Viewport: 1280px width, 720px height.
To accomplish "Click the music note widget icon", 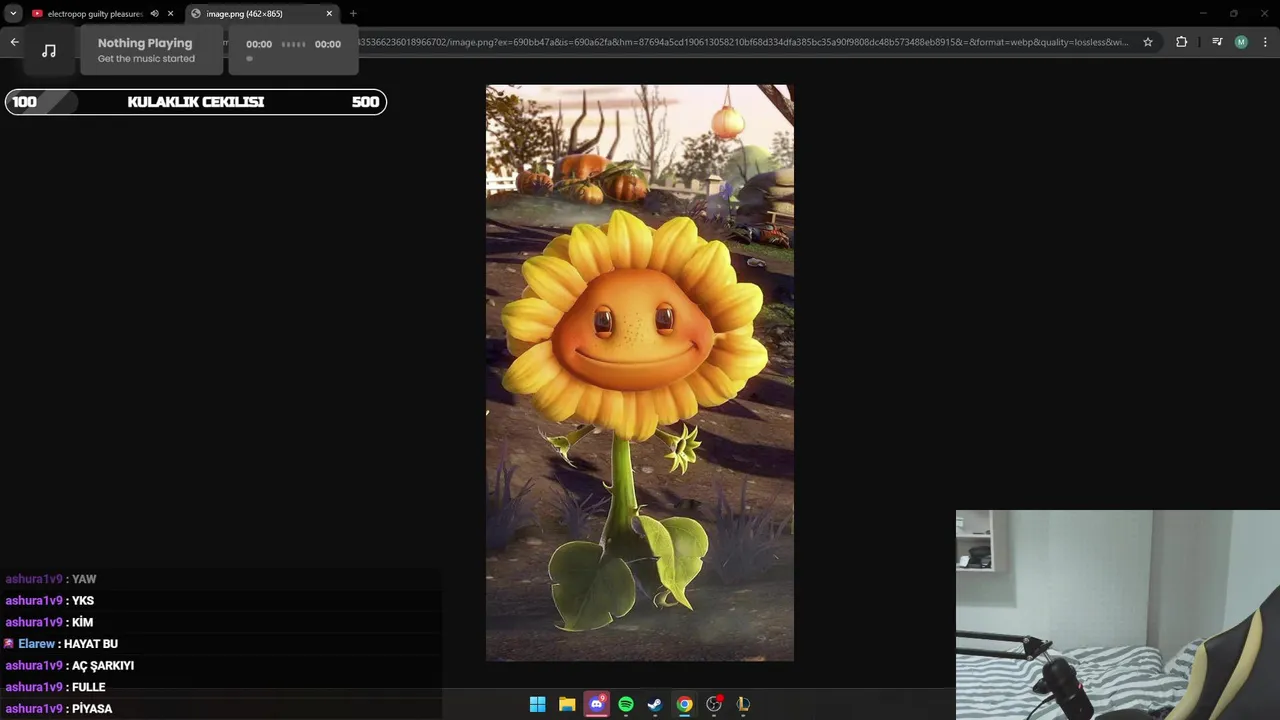I will click(x=49, y=50).
